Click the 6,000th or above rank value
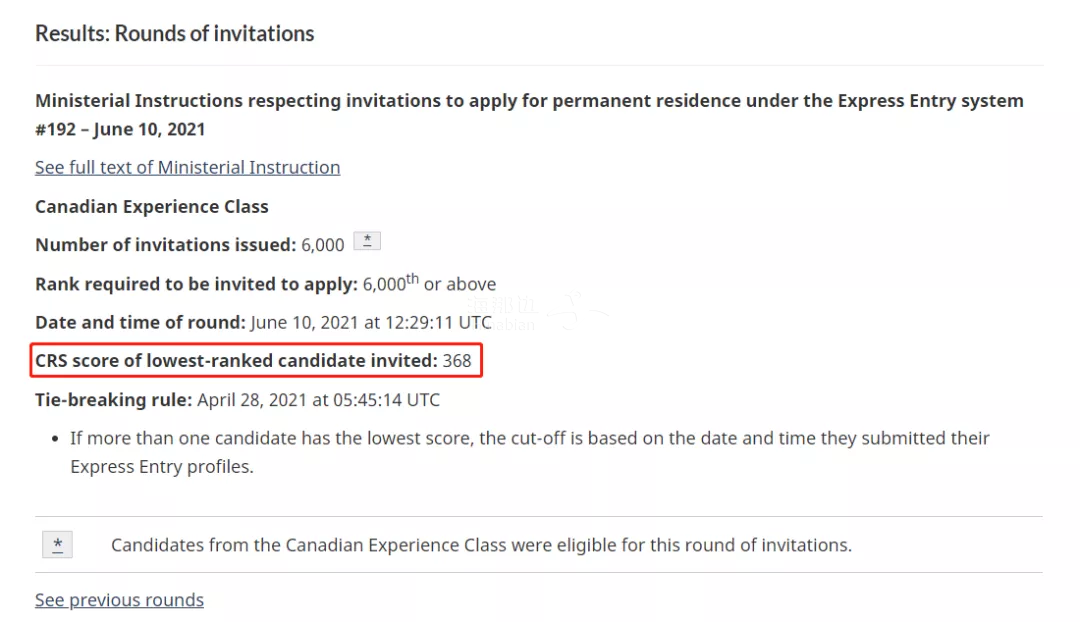 [x=429, y=283]
